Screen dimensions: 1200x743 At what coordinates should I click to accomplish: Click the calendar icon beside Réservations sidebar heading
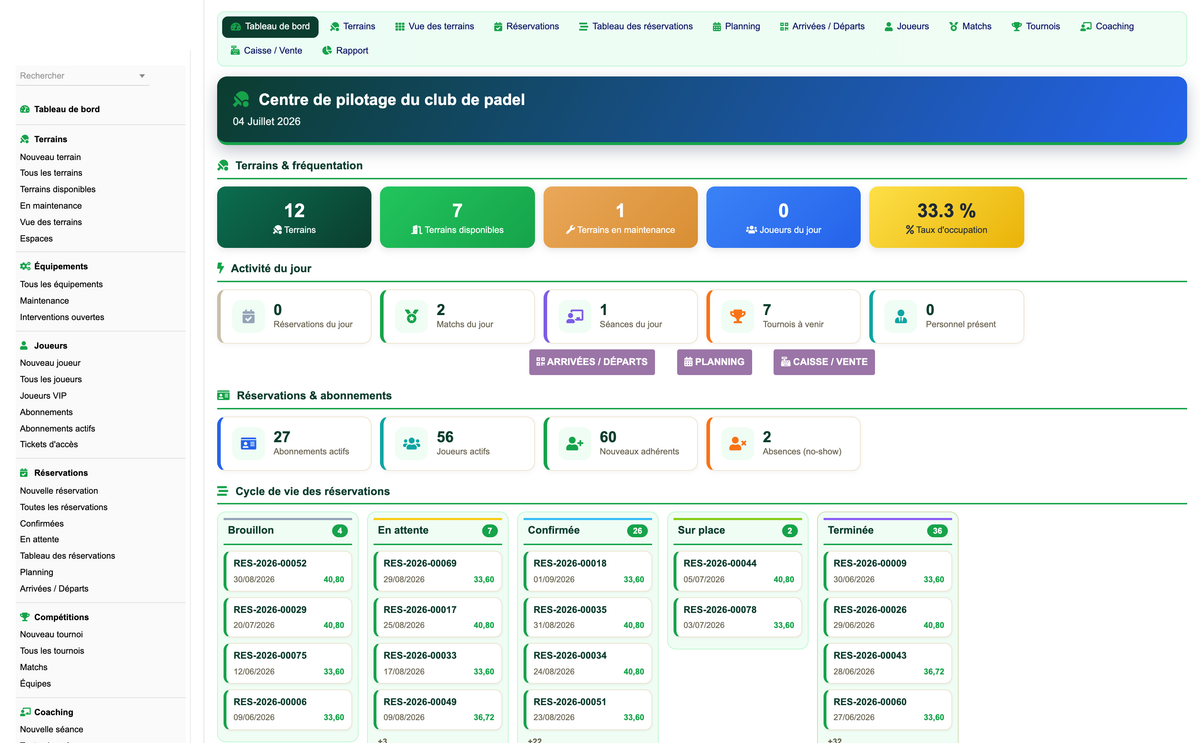click(25, 472)
